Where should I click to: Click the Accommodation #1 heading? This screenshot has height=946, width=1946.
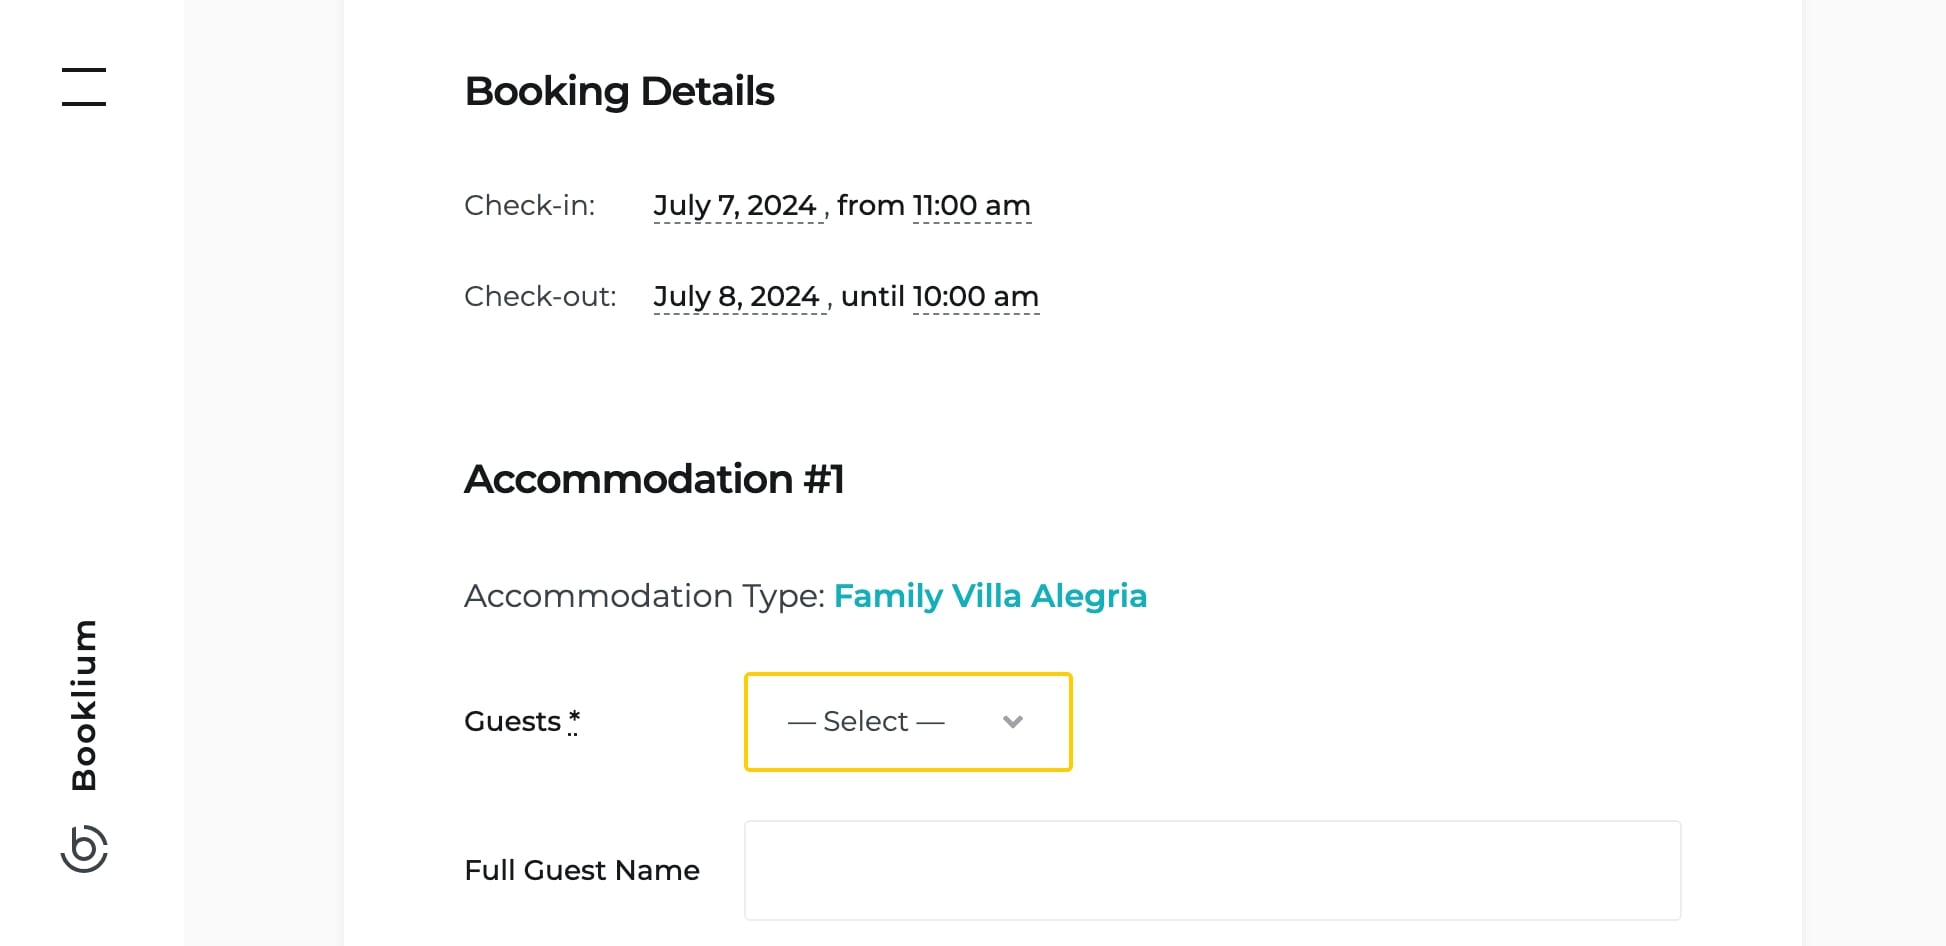click(654, 480)
